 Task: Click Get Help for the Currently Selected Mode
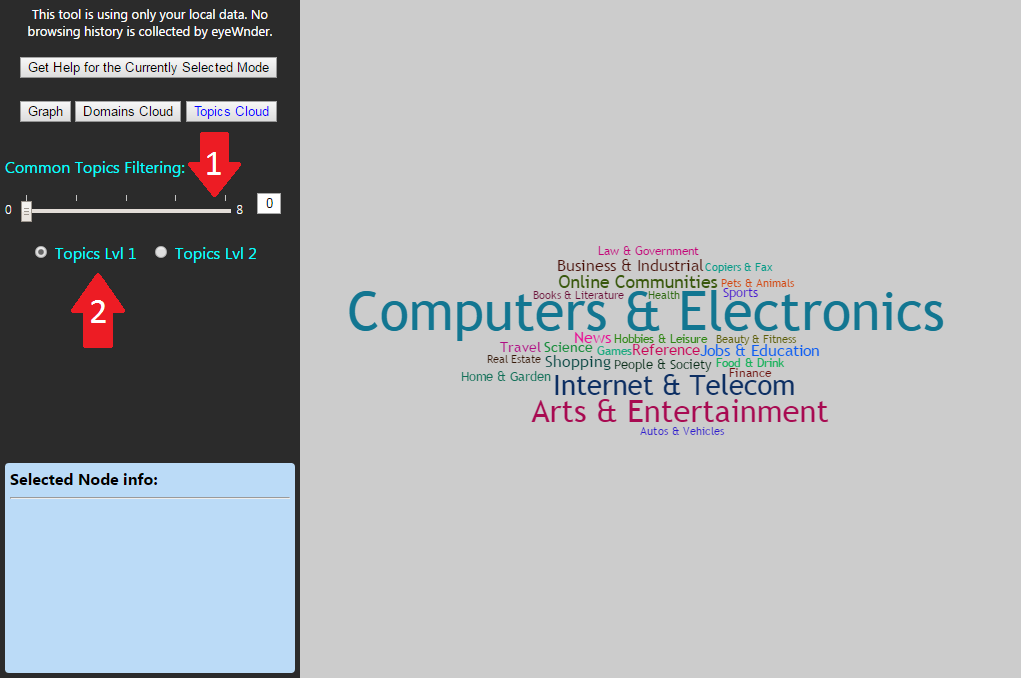coord(148,68)
